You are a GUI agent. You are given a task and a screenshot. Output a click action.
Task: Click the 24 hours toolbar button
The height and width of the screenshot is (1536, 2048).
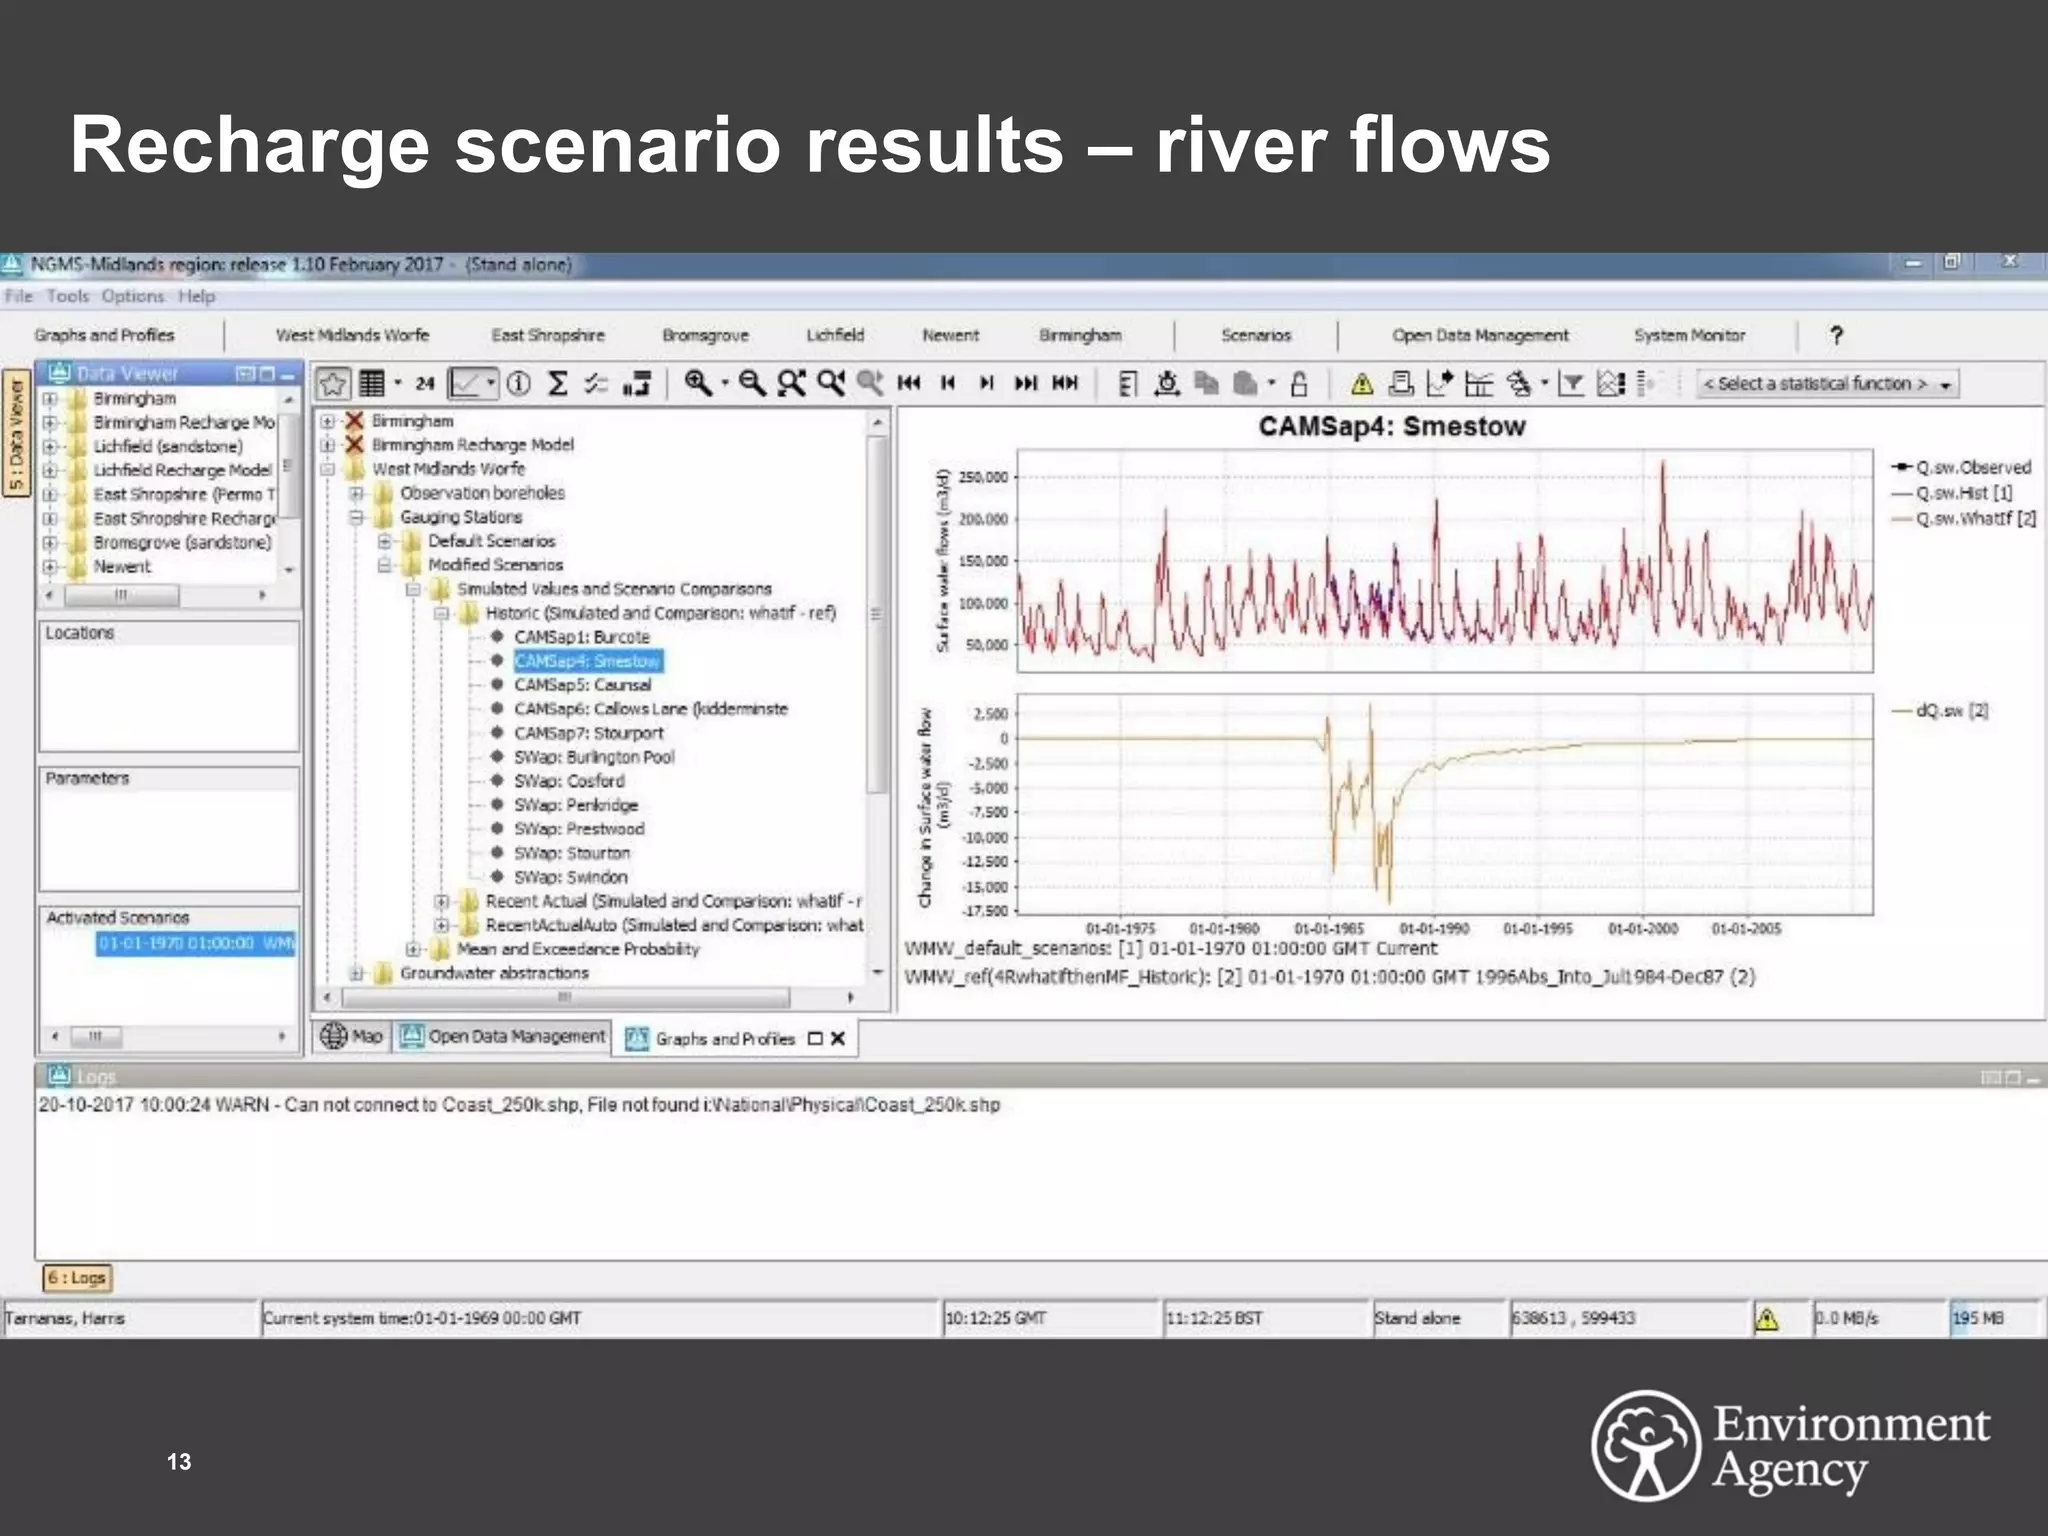tap(425, 384)
